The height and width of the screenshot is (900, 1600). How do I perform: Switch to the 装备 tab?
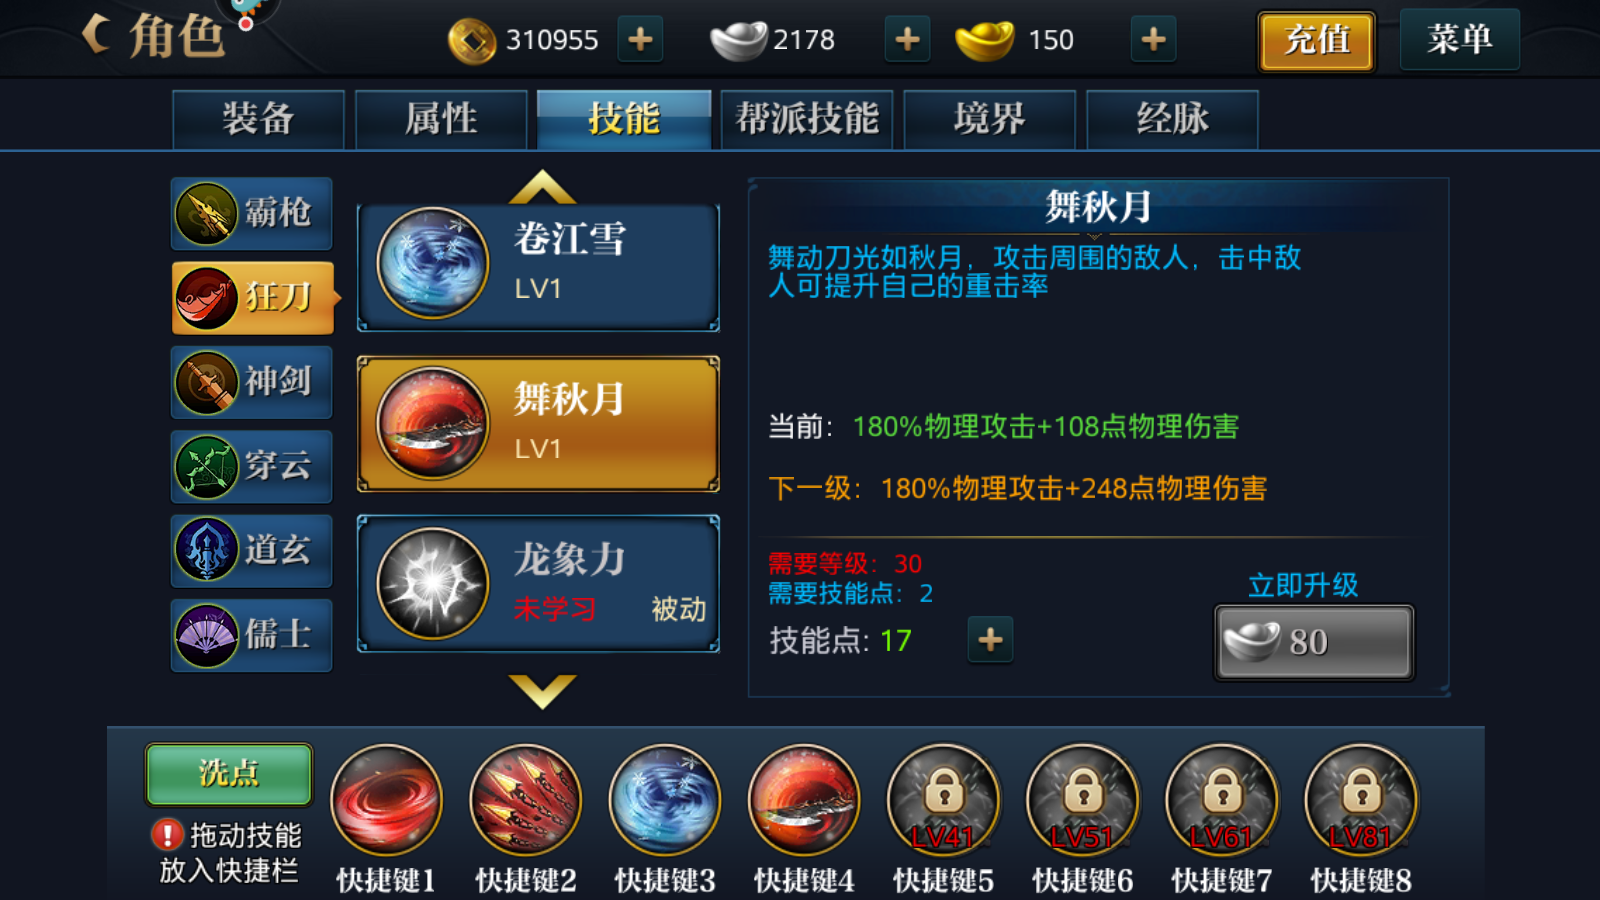(x=258, y=119)
